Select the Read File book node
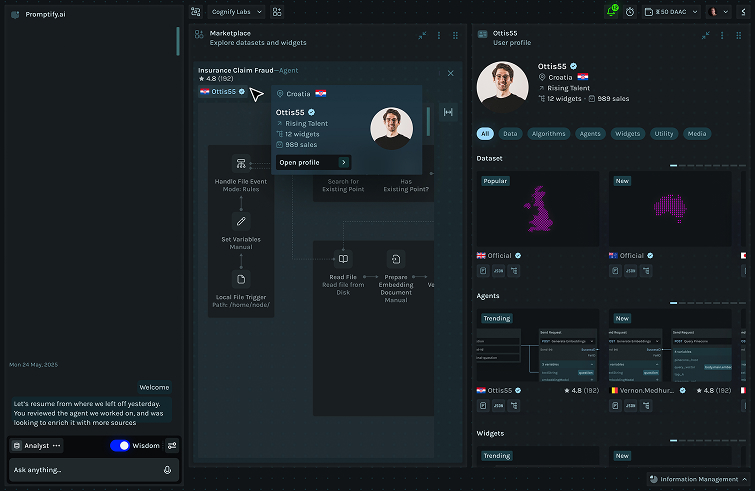755x491 pixels. [x=343, y=259]
